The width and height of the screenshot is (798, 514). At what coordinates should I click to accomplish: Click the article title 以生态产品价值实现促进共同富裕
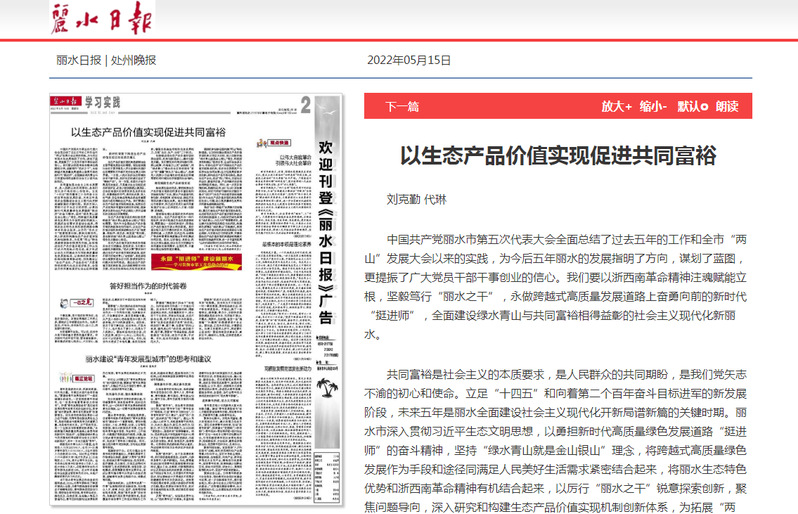(558, 155)
